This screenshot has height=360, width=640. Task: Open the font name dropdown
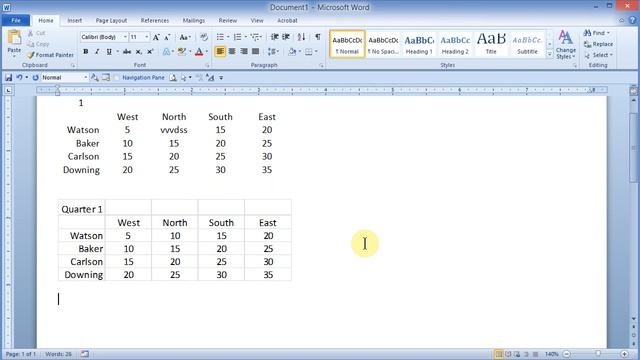(x=125, y=37)
